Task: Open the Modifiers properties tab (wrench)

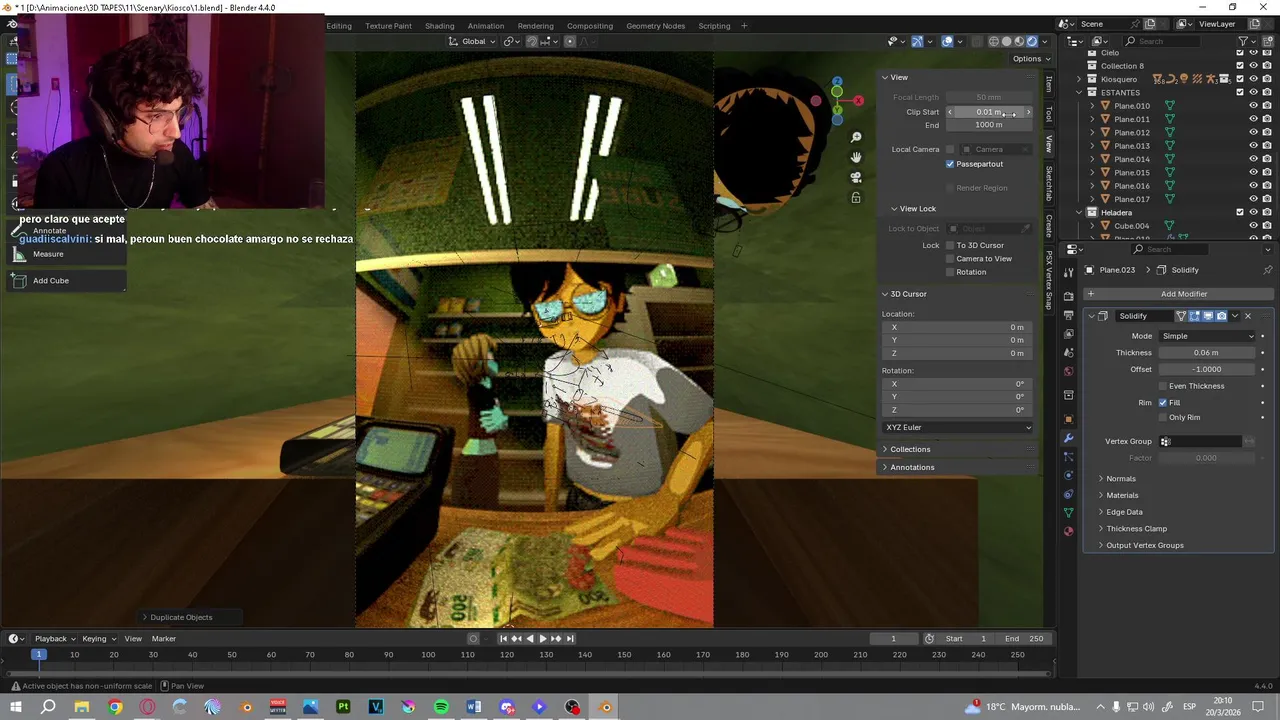Action: (x=1068, y=439)
